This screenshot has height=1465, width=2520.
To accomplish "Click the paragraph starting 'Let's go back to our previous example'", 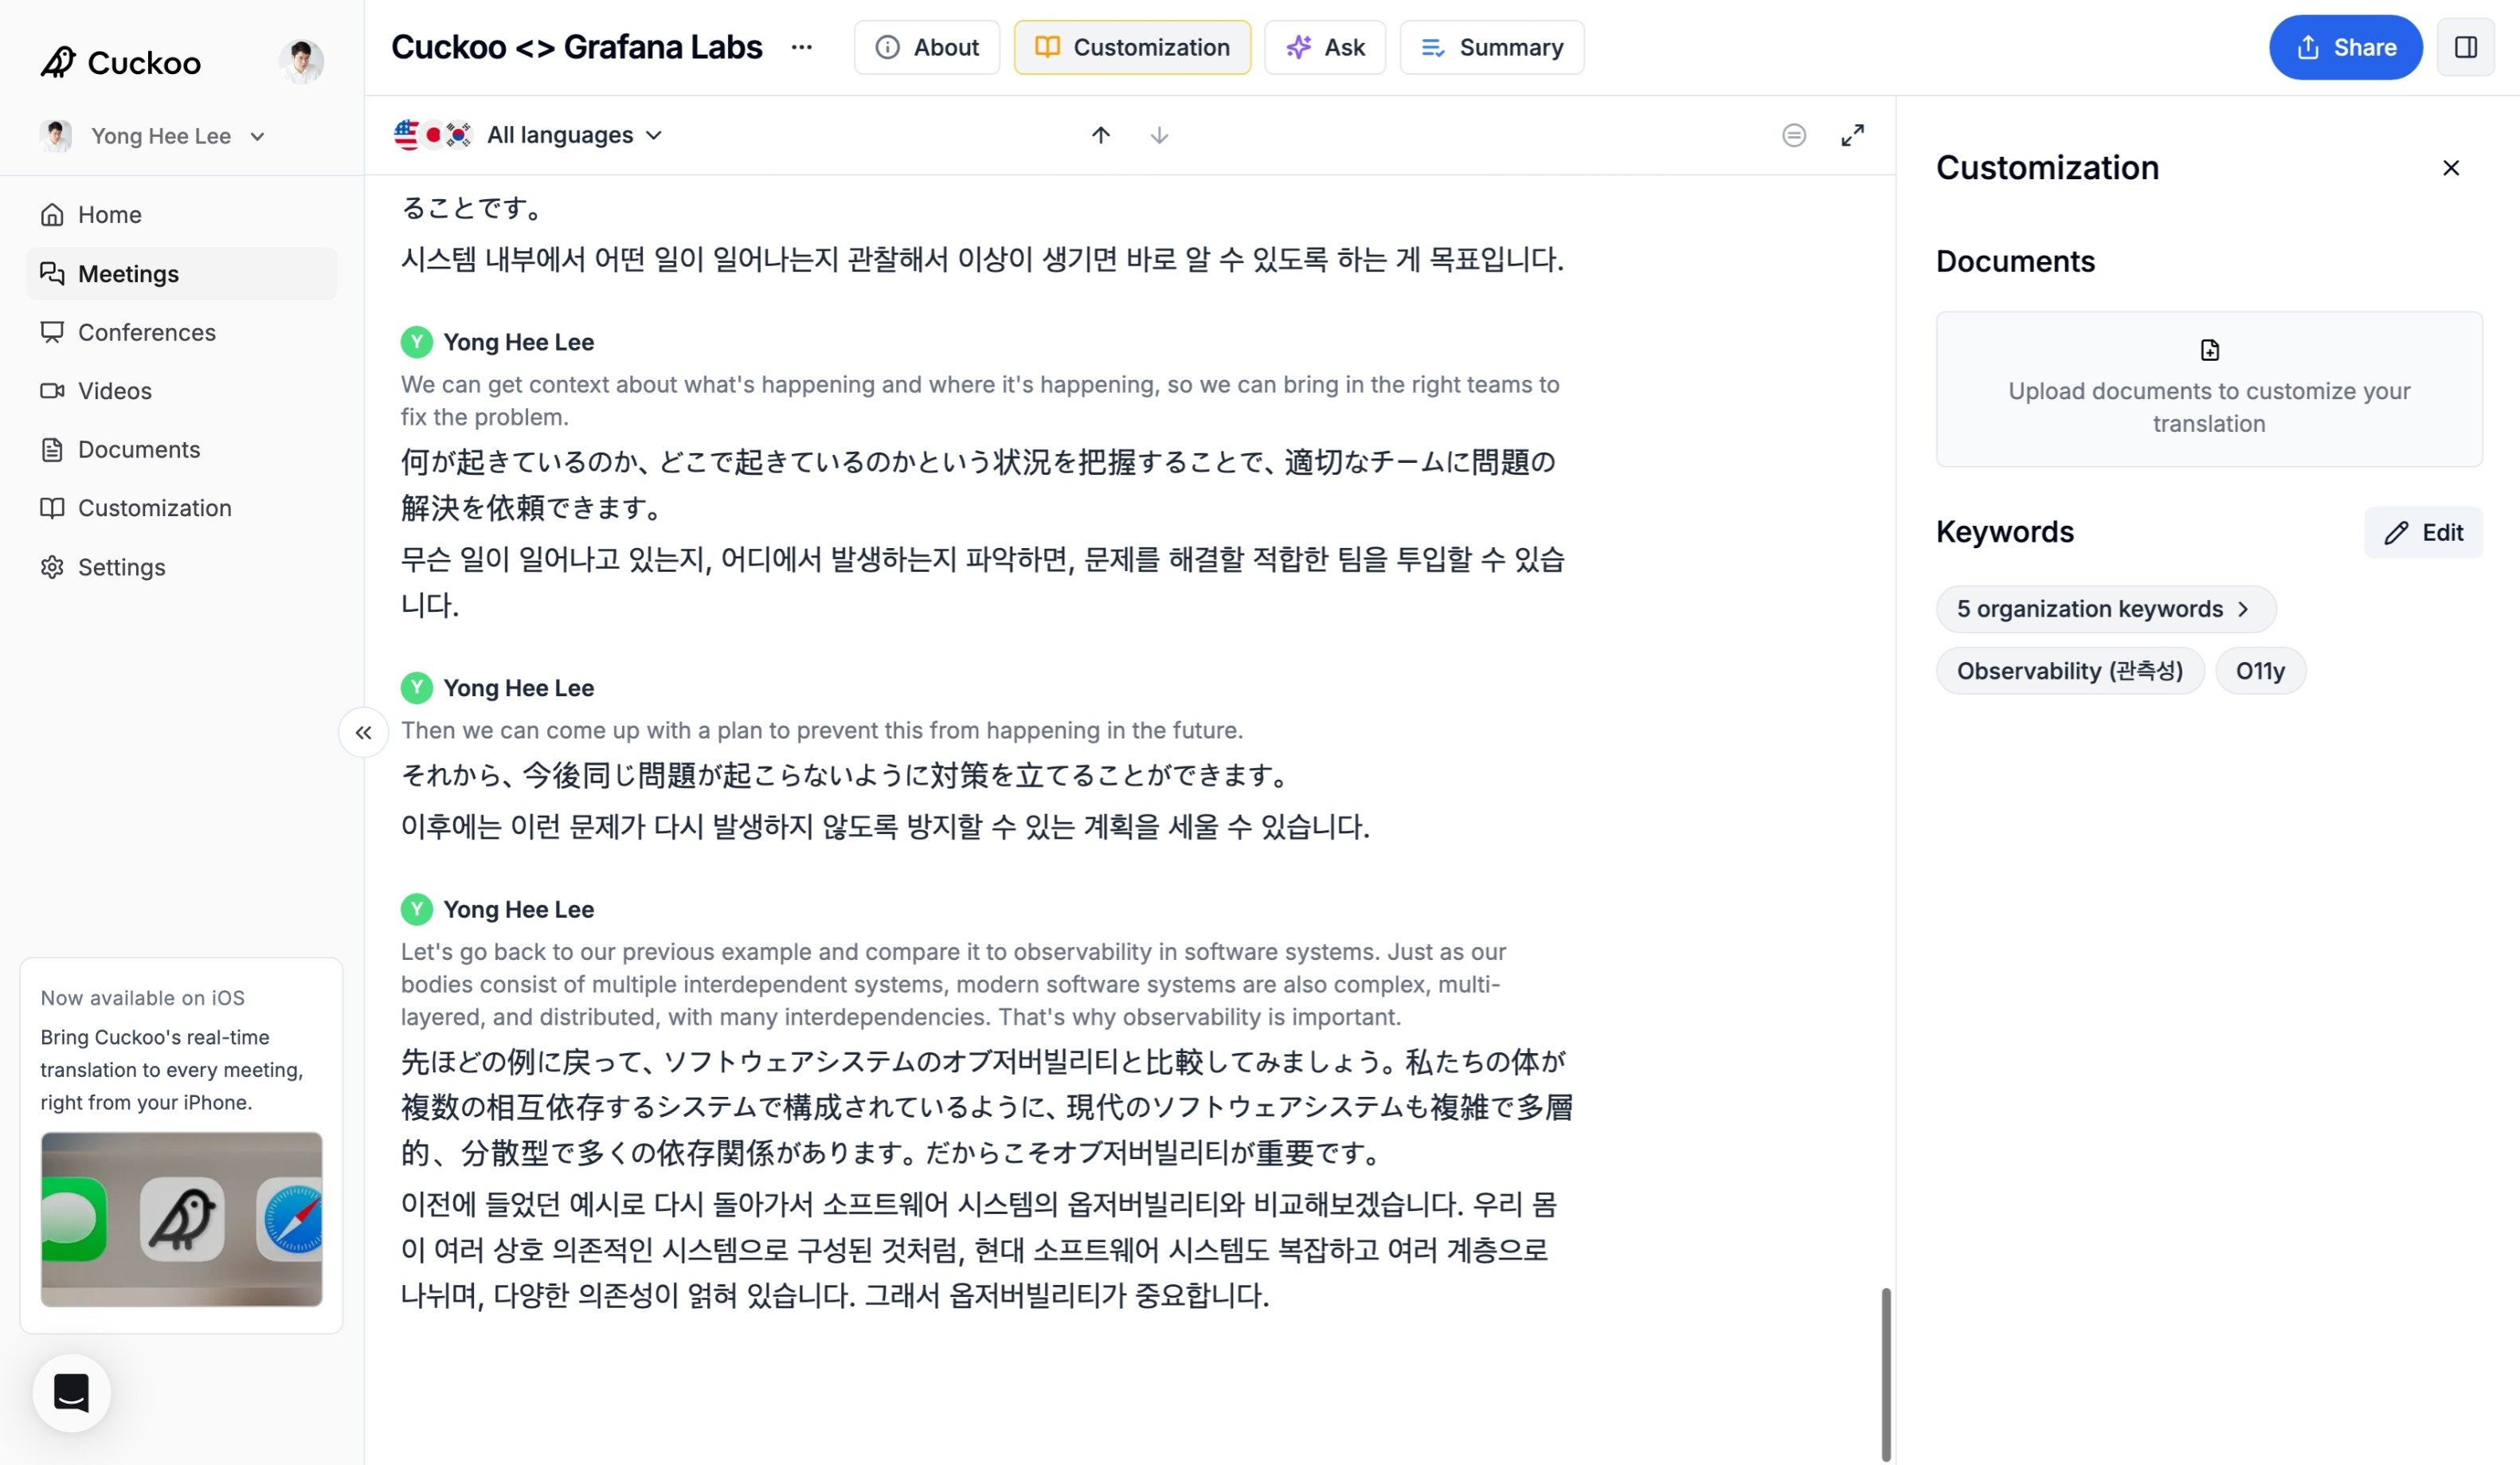I will [954, 985].
